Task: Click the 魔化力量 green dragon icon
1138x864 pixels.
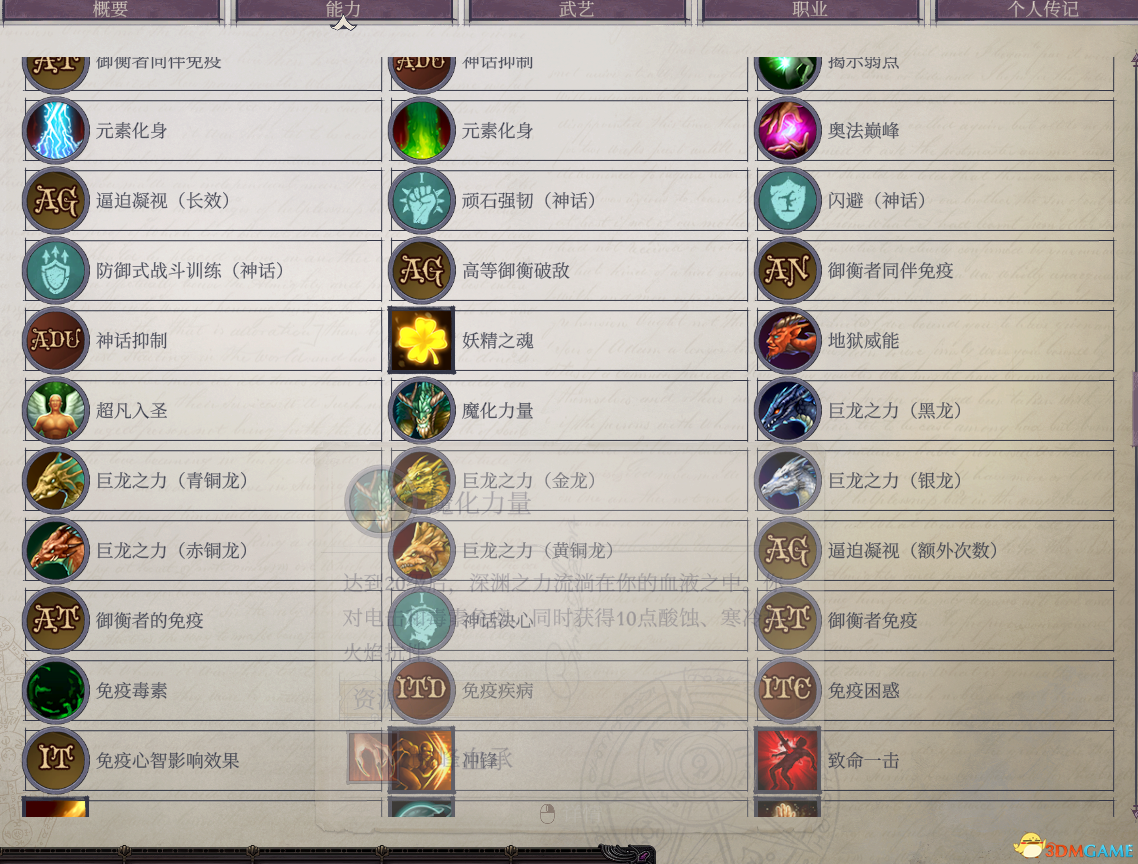Action: 422,410
